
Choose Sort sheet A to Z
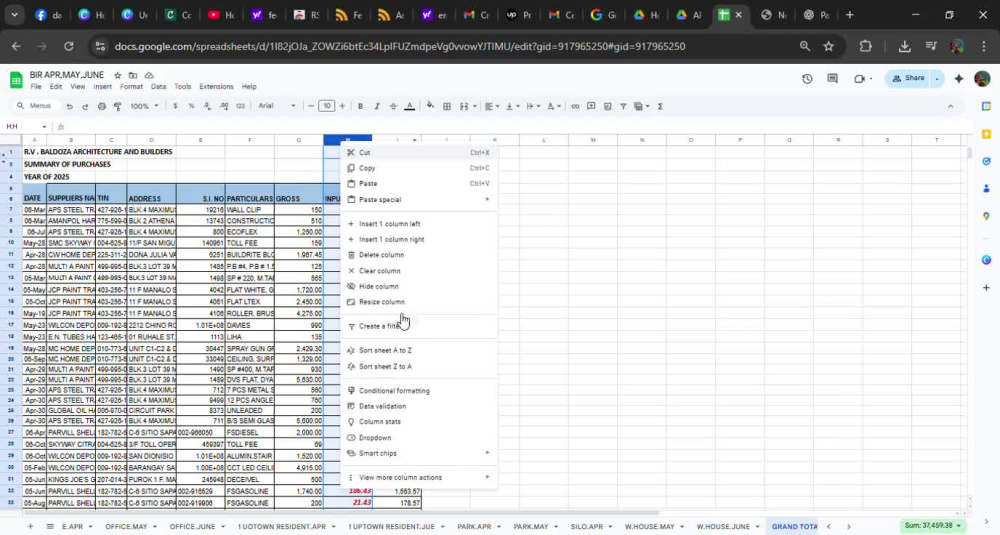[418, 351]
